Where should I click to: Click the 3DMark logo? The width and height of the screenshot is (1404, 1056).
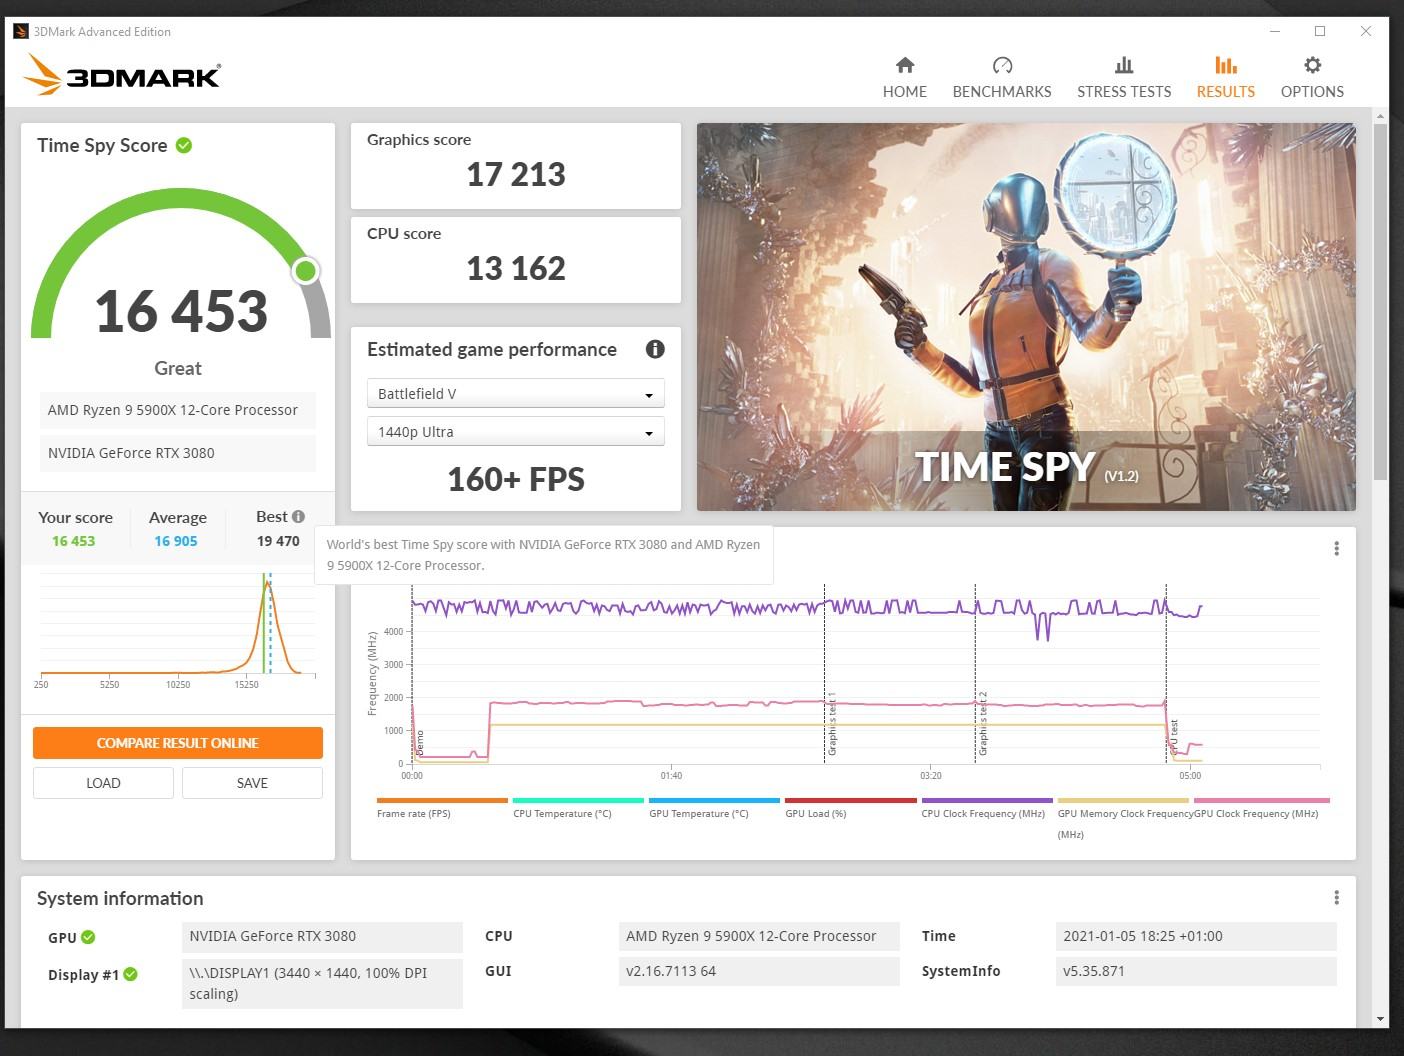point(122,75)
